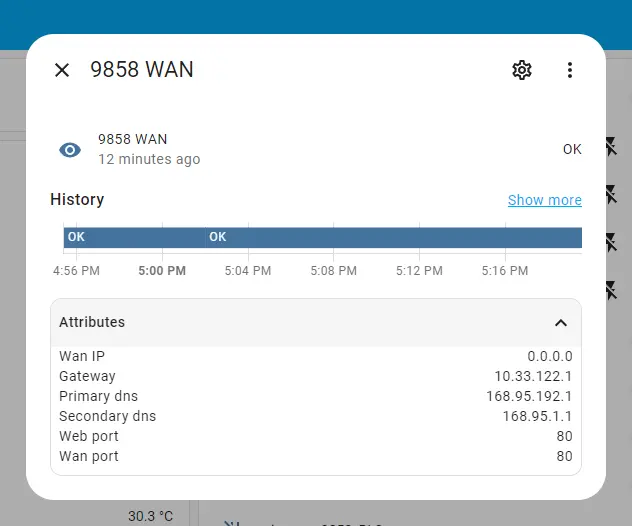Open entity settings with the gear icon

(x=521, y=70)
